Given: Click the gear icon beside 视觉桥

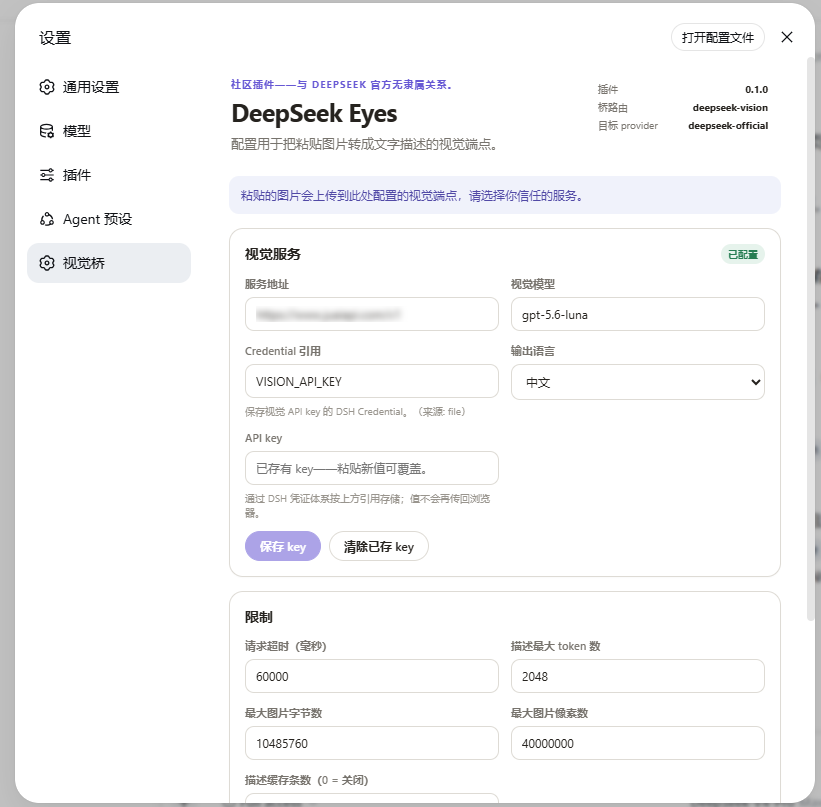Looking at the screenshot, I should pos(47,263).
